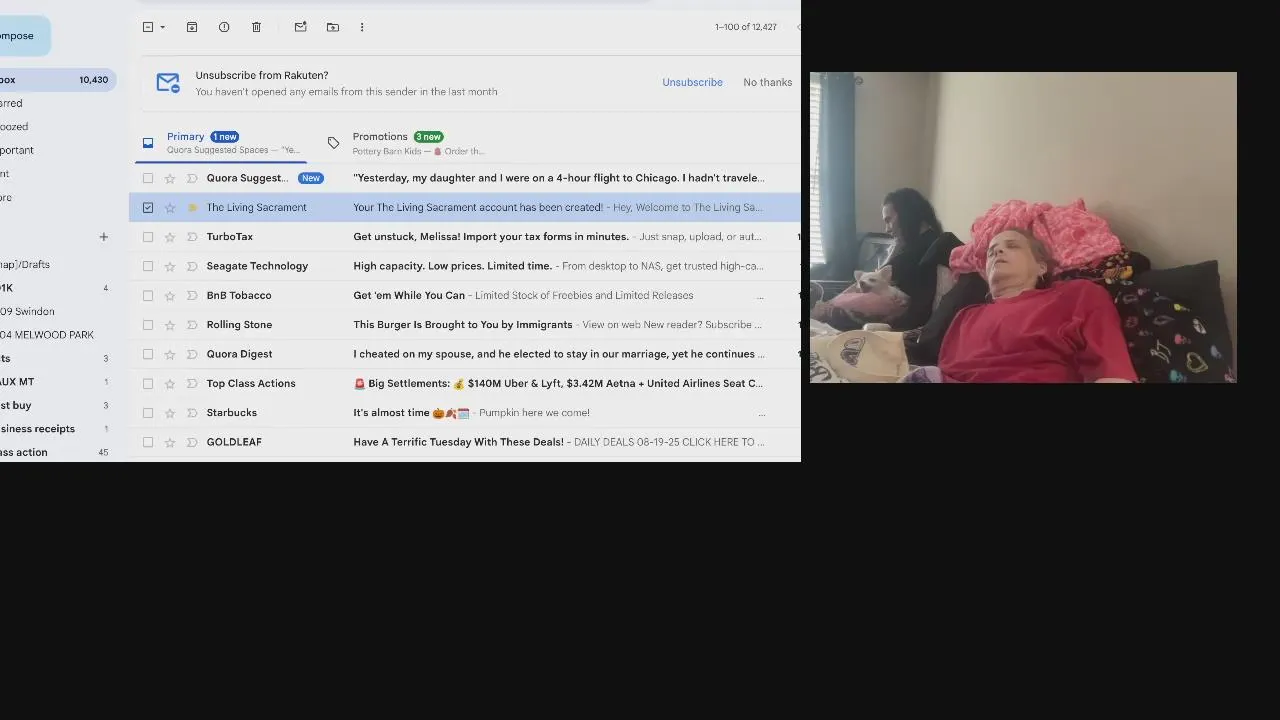
Task: Open the Starred folder in sidebar
Action: 11,103
